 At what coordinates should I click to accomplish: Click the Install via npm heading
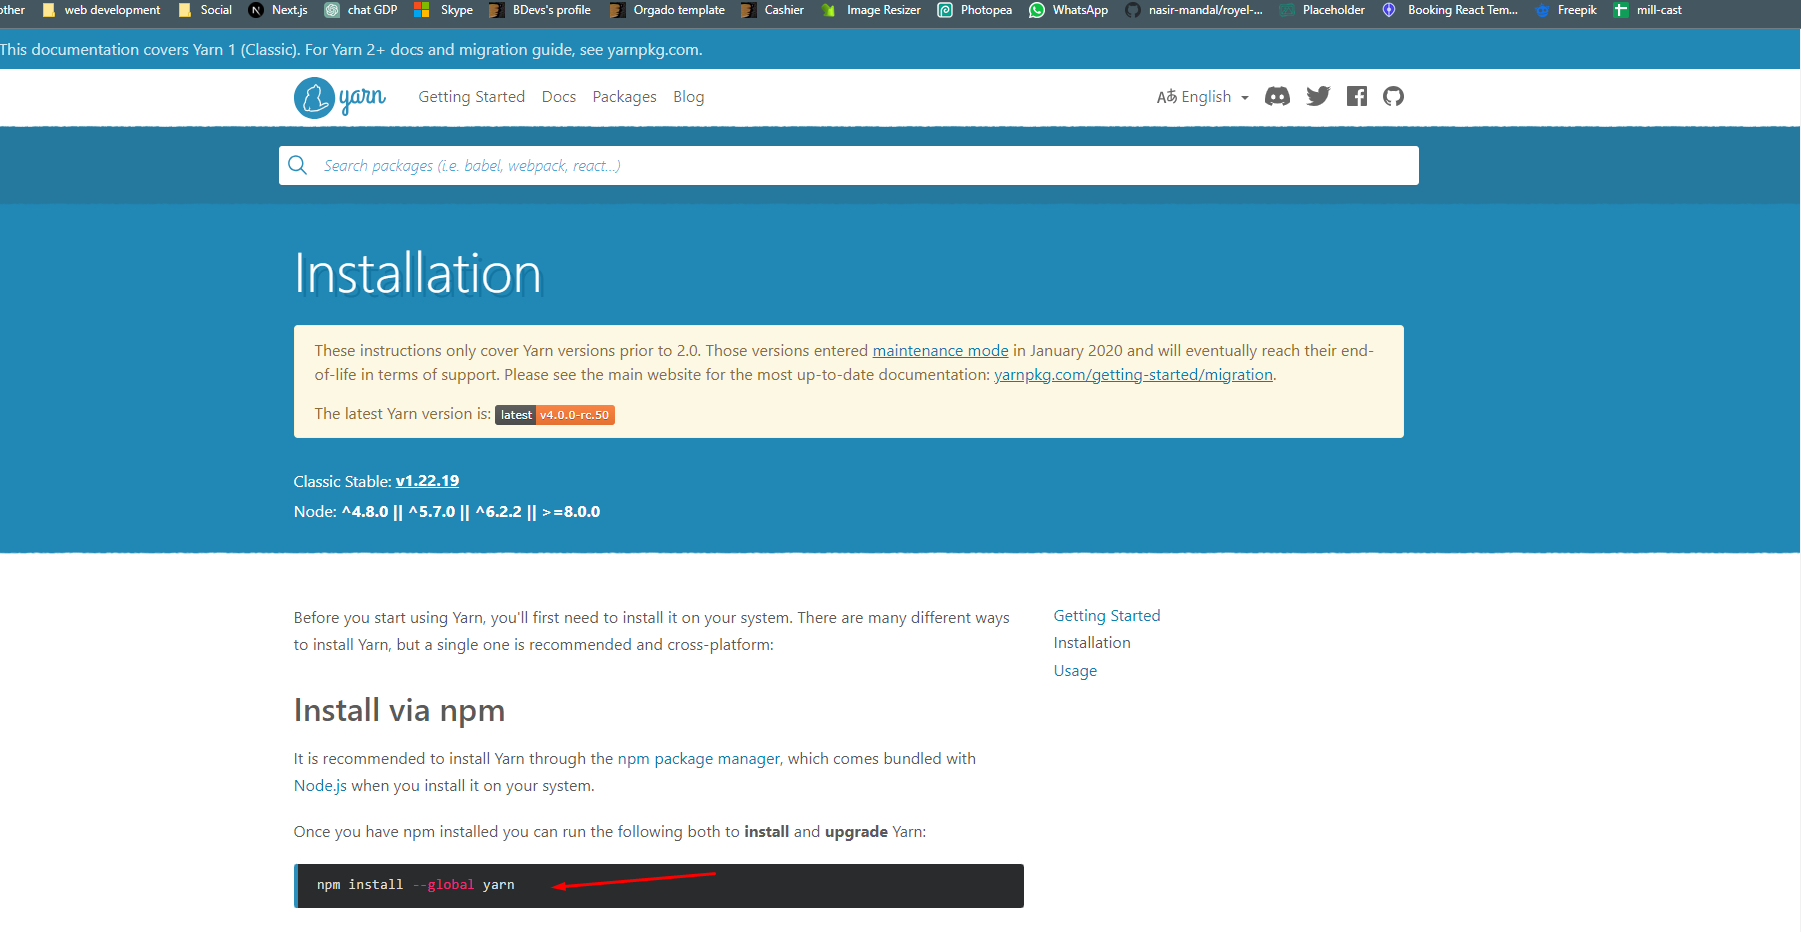pos(399,710)
